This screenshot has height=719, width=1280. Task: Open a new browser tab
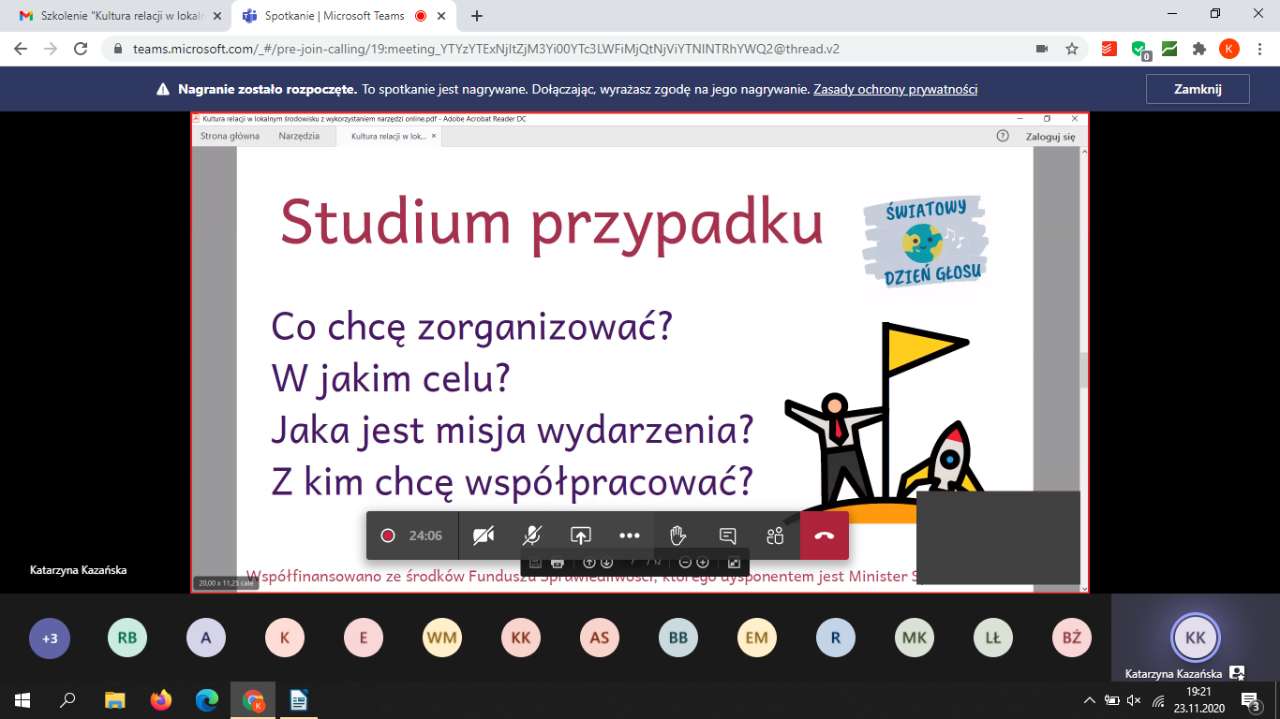(477, 16)
